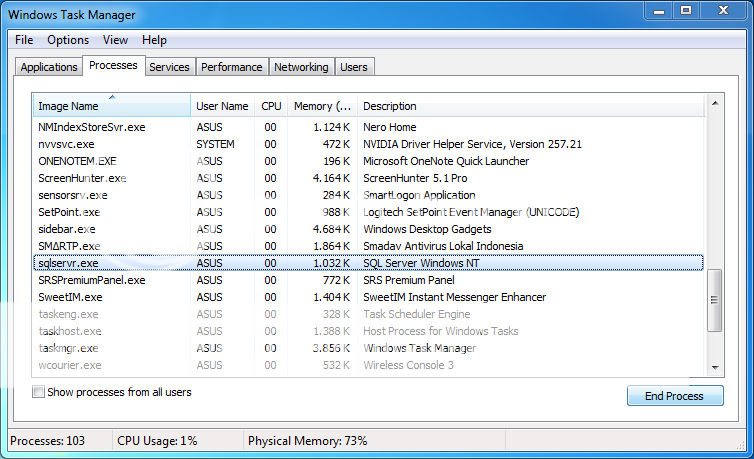The image size is (754, 459).
Task: Click the scrollbar down arrow
Action: pos(715,368)
